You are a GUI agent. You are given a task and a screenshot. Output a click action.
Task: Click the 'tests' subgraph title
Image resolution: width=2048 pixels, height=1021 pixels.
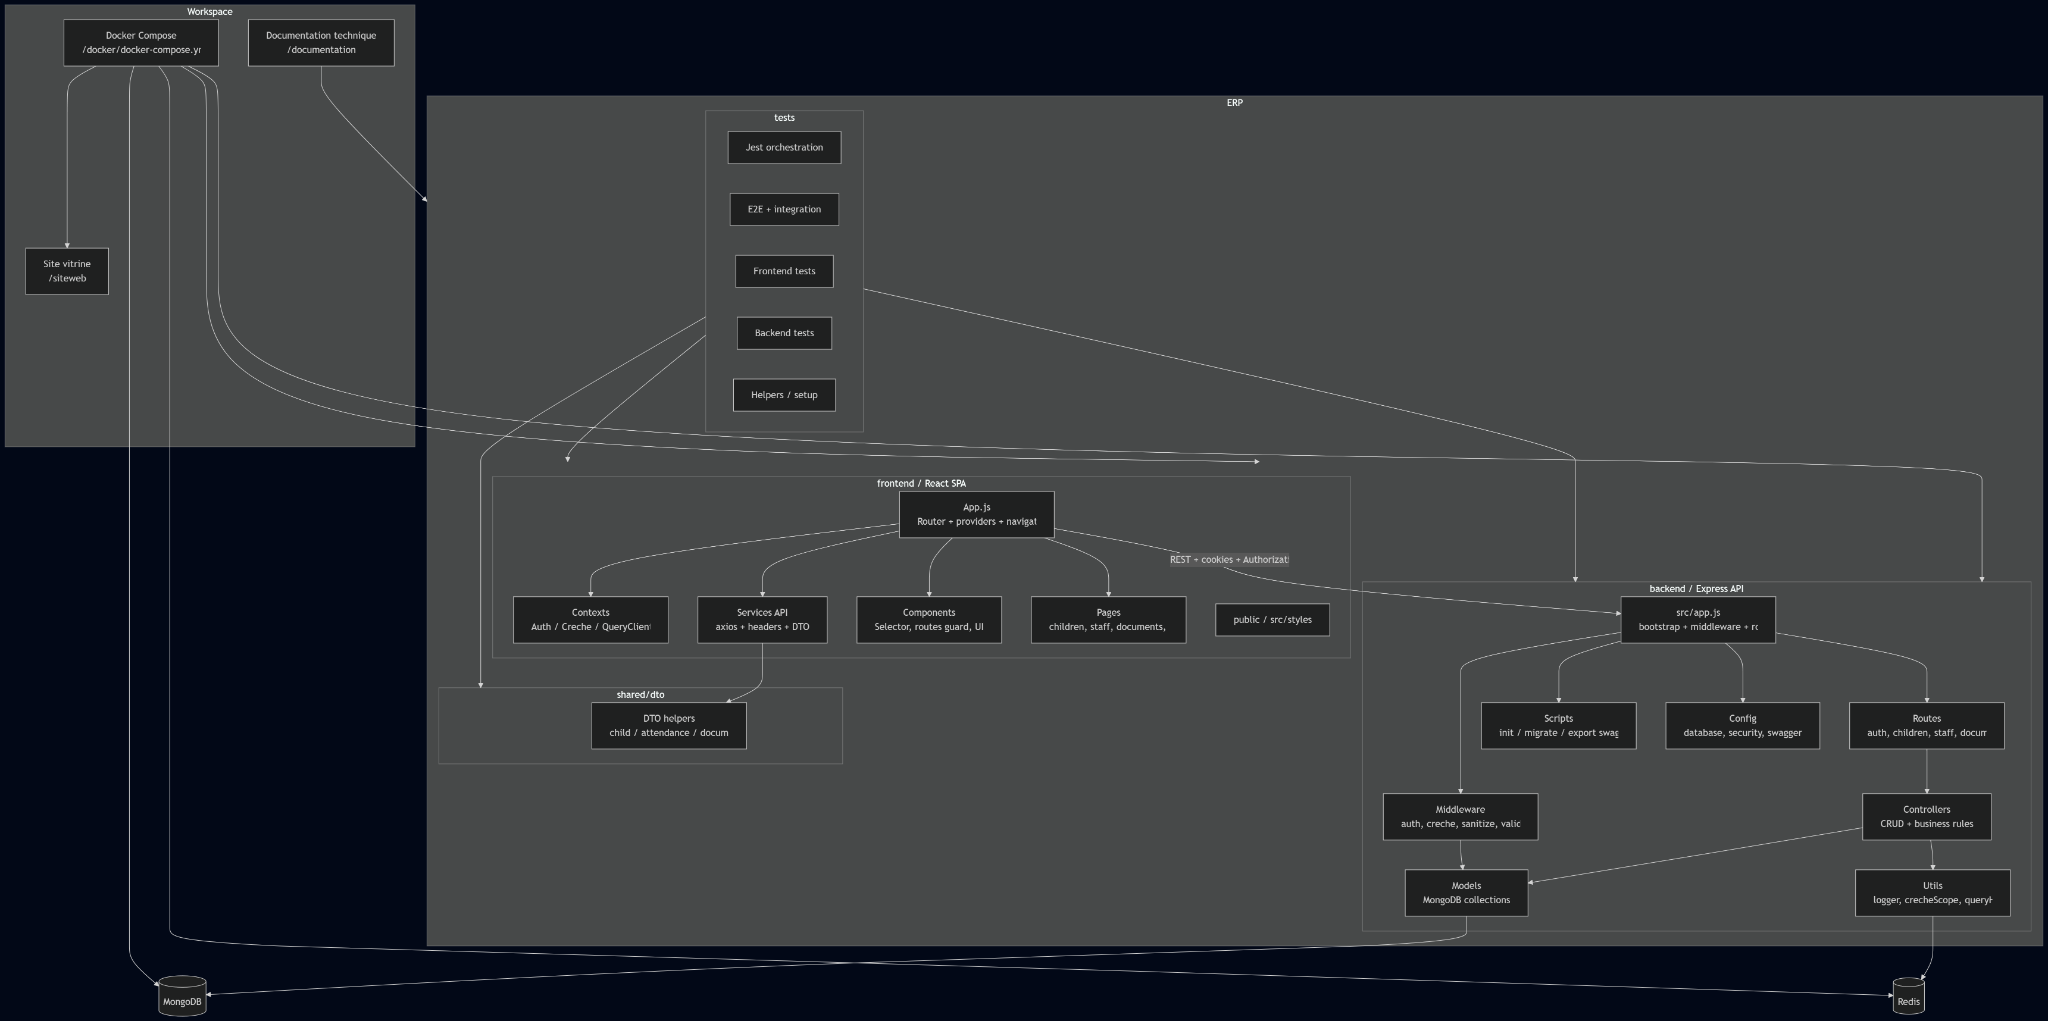pyautogui.click(x=784, y=118)
